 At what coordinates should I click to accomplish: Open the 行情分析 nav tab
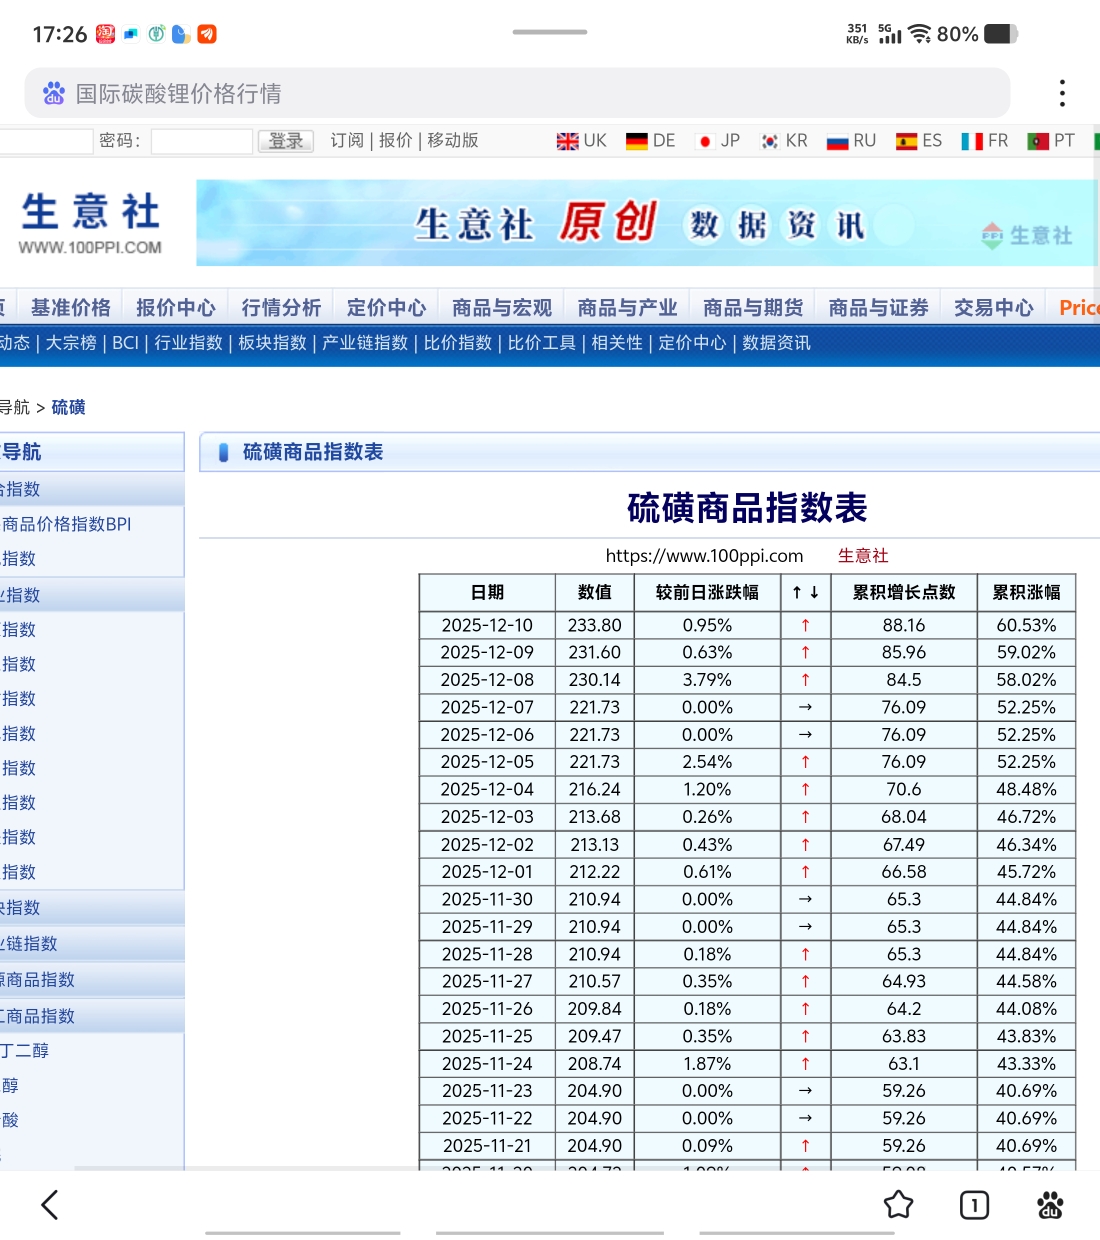tap(281, 308)
